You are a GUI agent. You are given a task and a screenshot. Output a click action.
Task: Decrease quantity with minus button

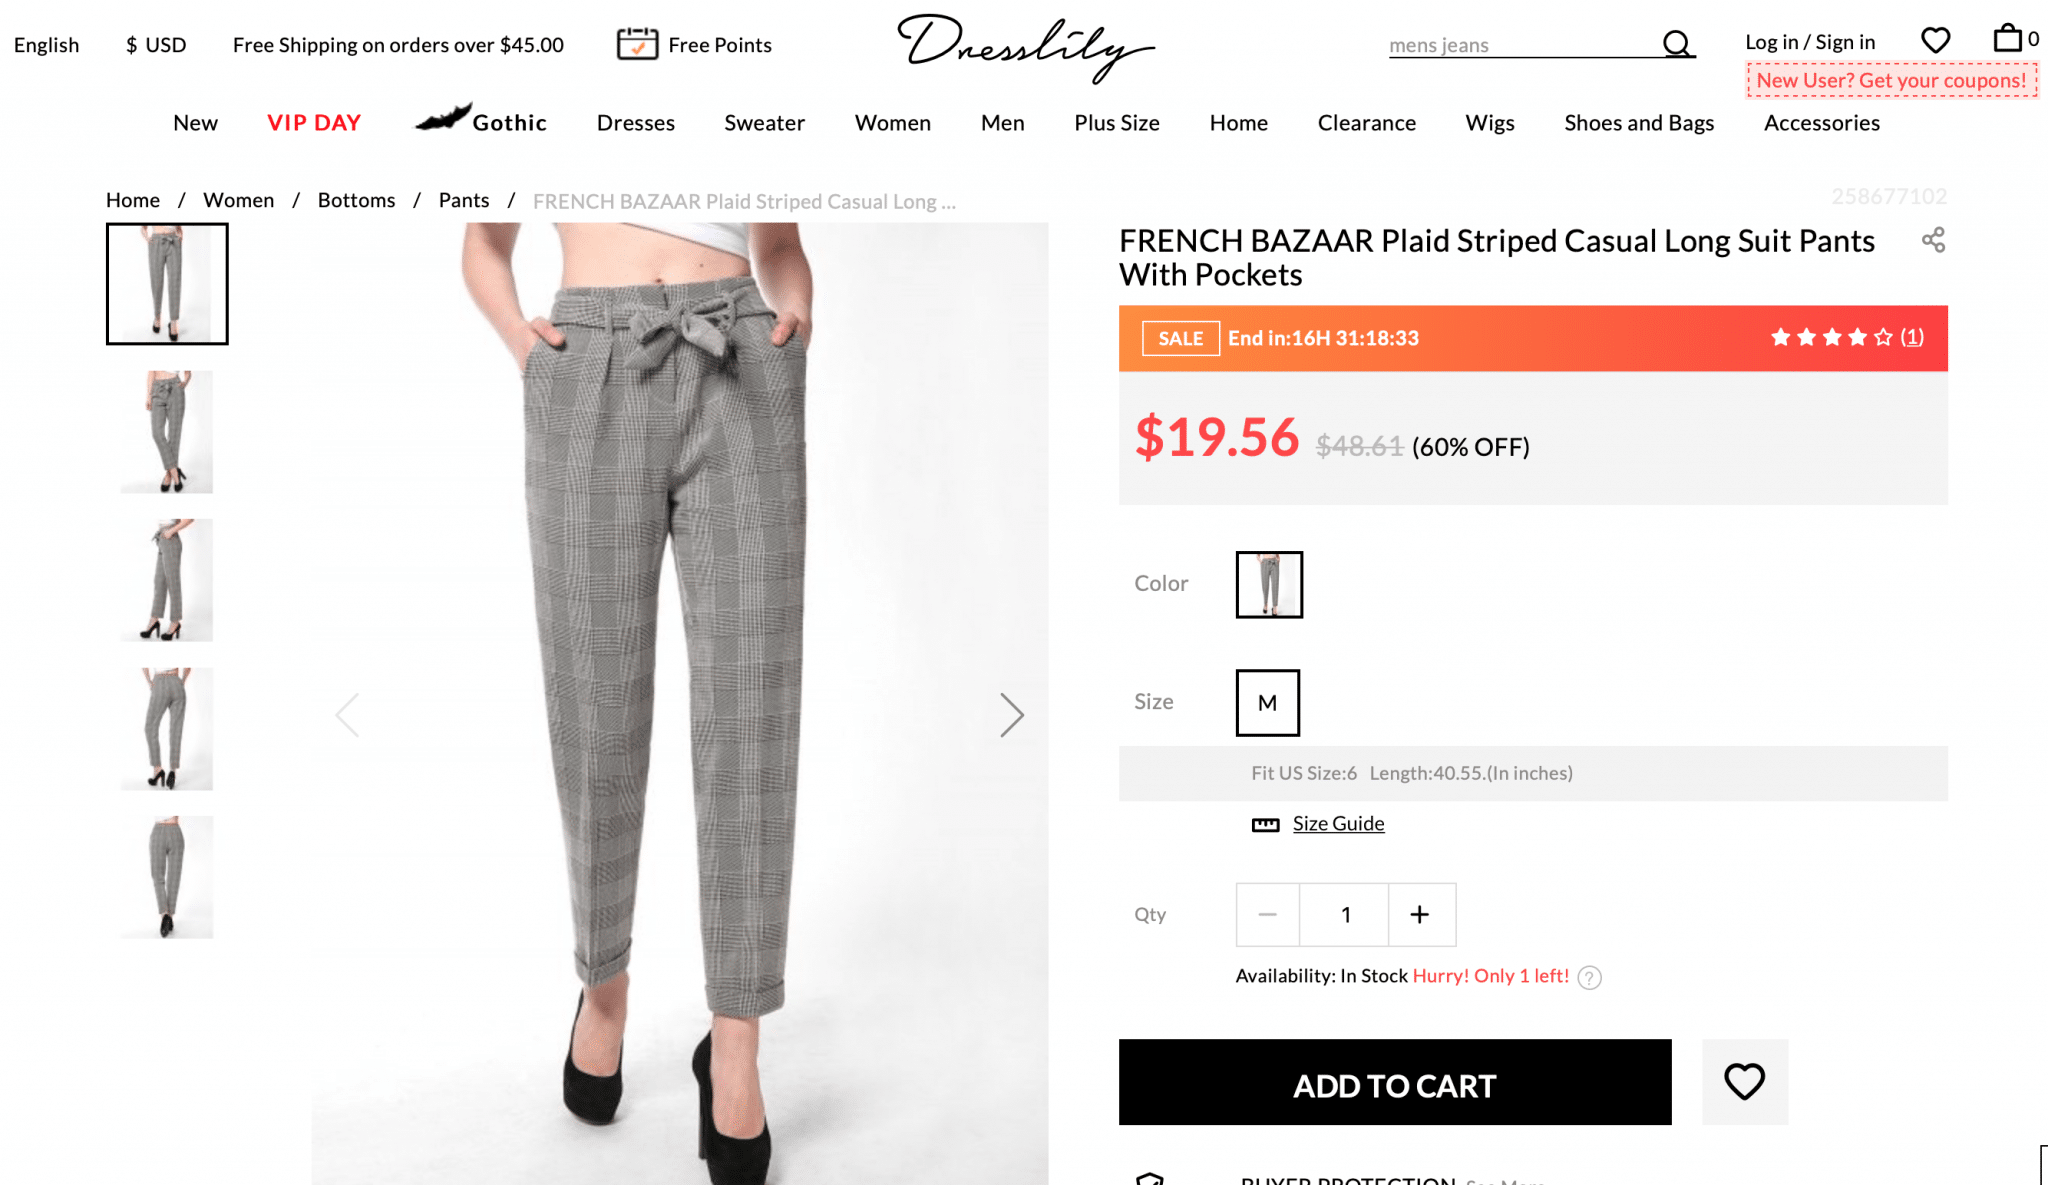(1267, 914)
